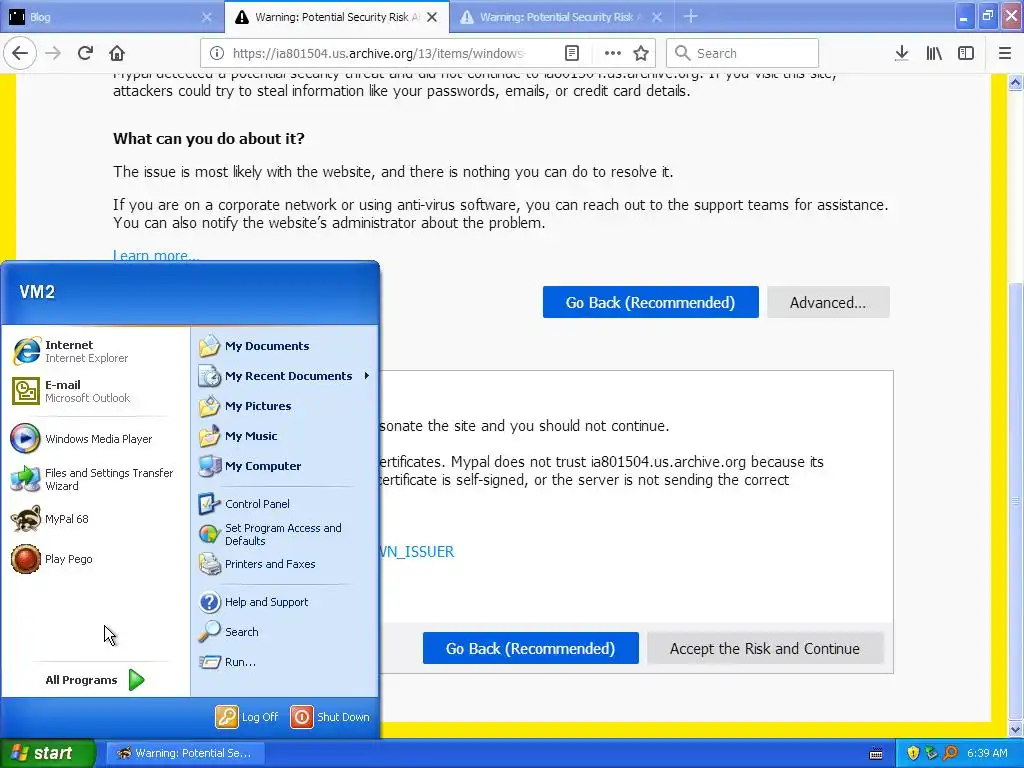The image size is (1024, 768).
Task: Click the Start button on taskbar
Action: point(48,753)
